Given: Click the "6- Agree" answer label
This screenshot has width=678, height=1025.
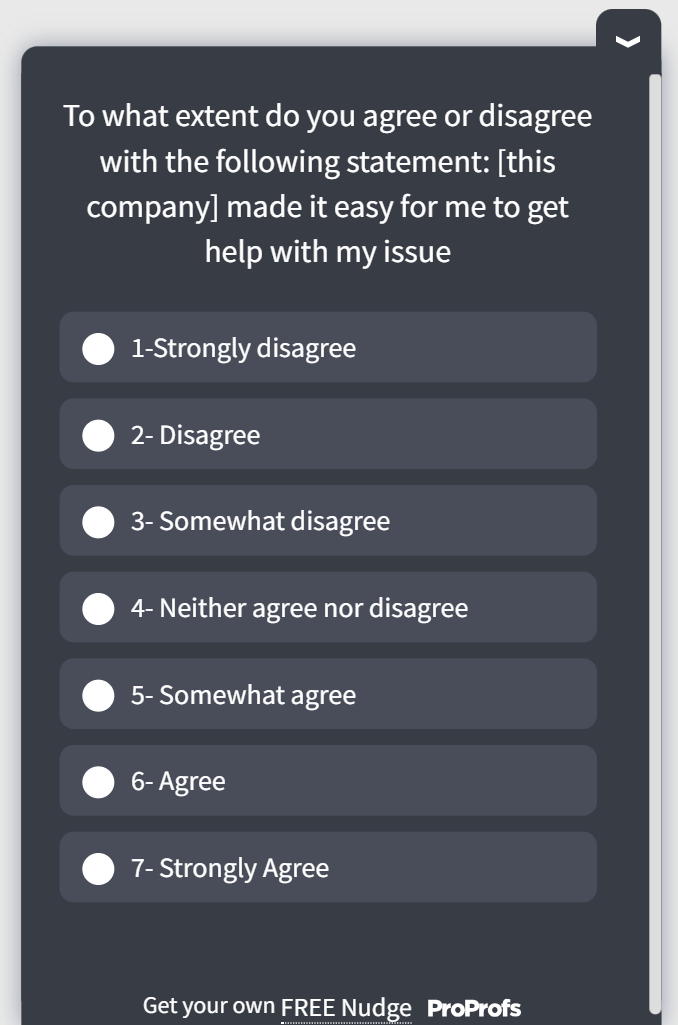Looking at the screenshot, I should click(178, 782).
